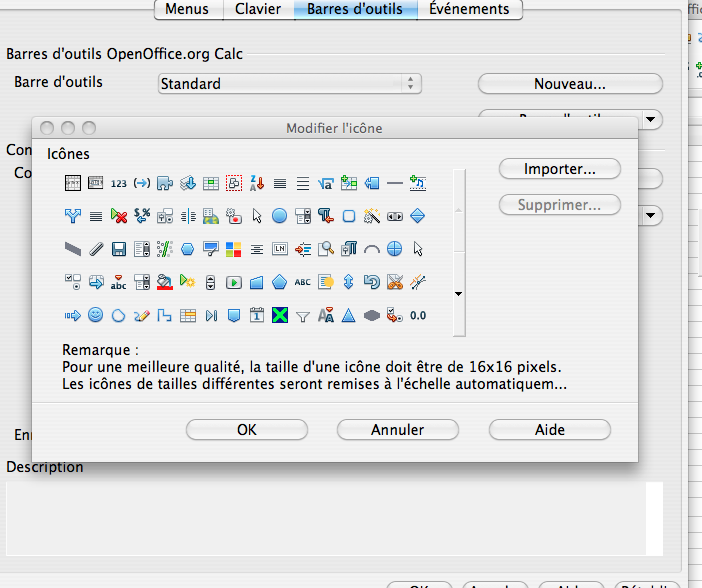Pick the blue puzzle piece icon

165,183
